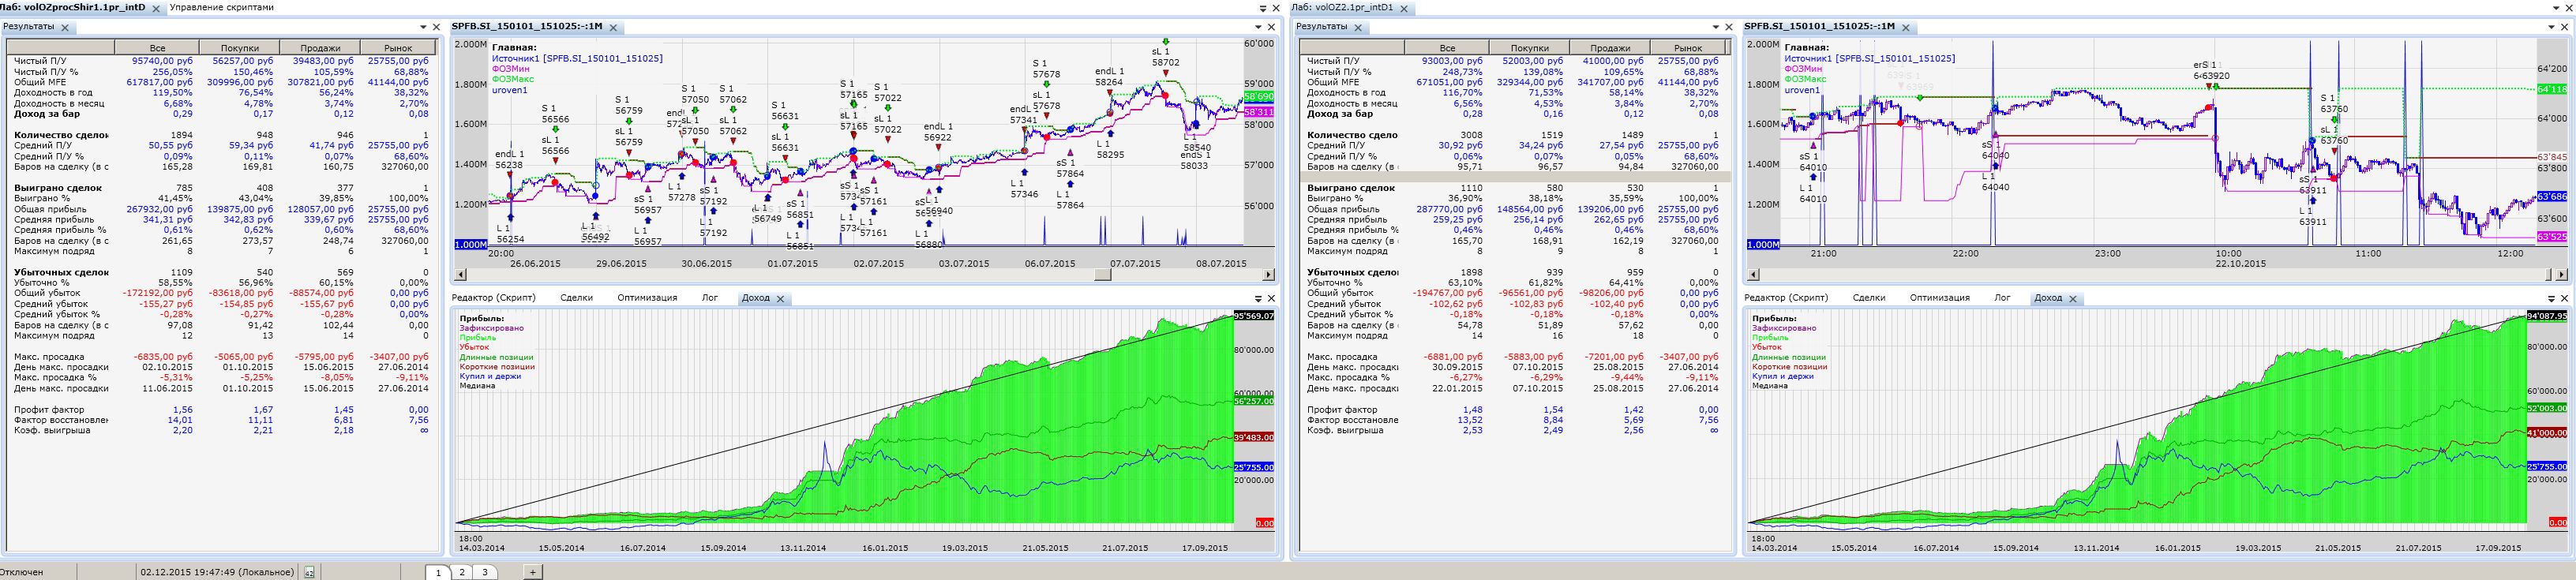Click scrollbar thumb of volOZprocShir1 price chart
Image resolution: width=2576 pixels, height=580 pixels.
(x=1102, y=275)
